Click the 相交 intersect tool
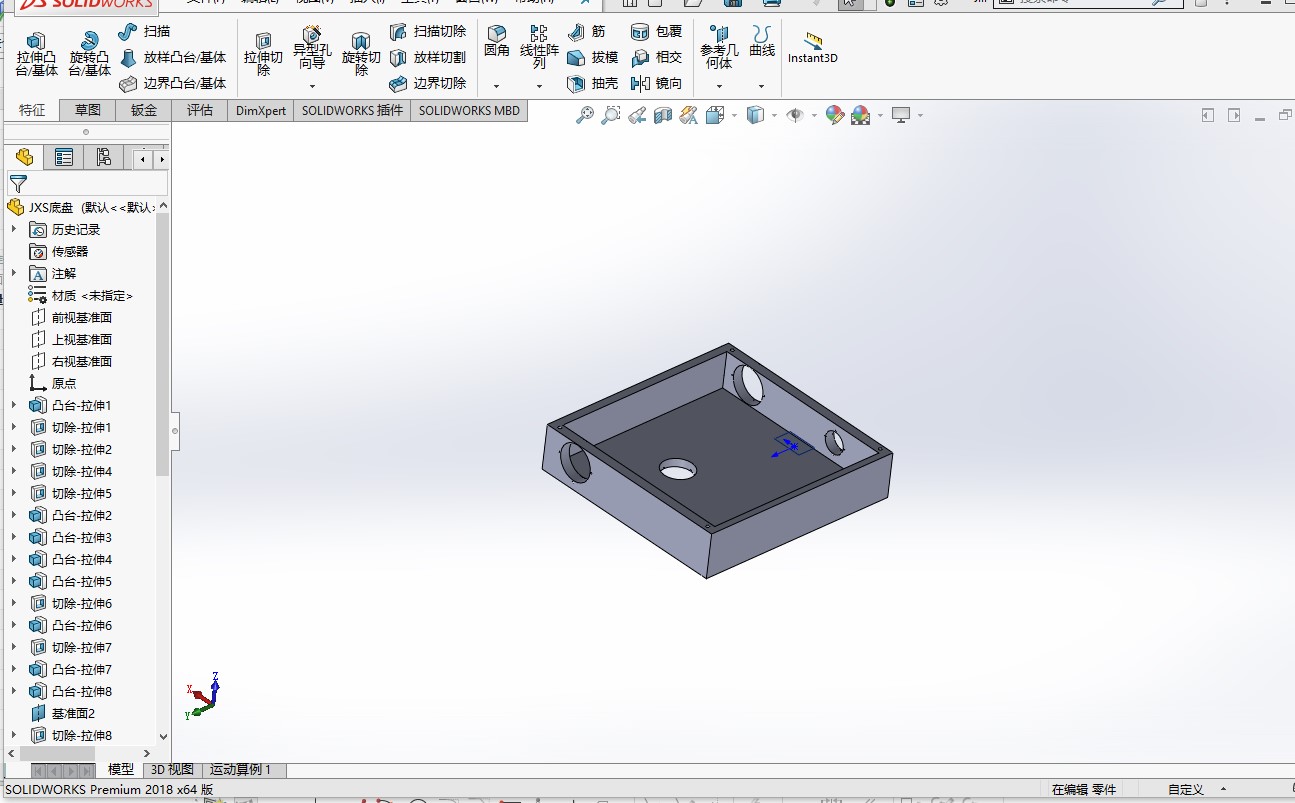 point(656,58)
